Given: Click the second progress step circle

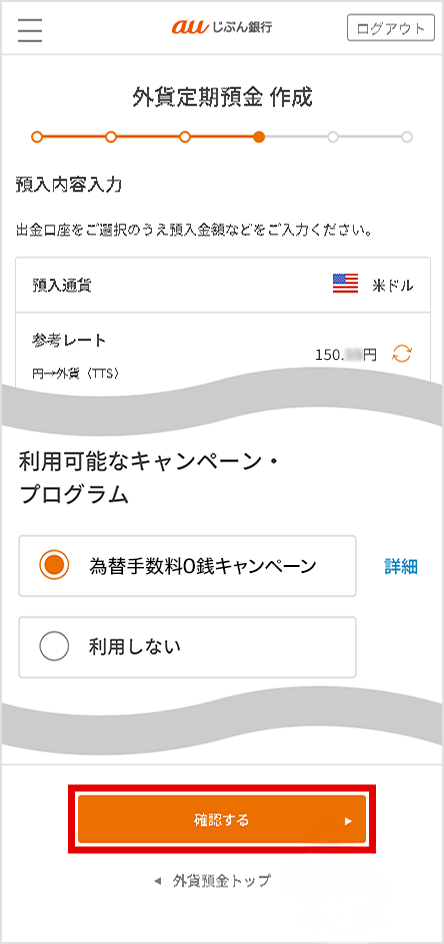Looking at the screenshot, I should click(111, 137).
